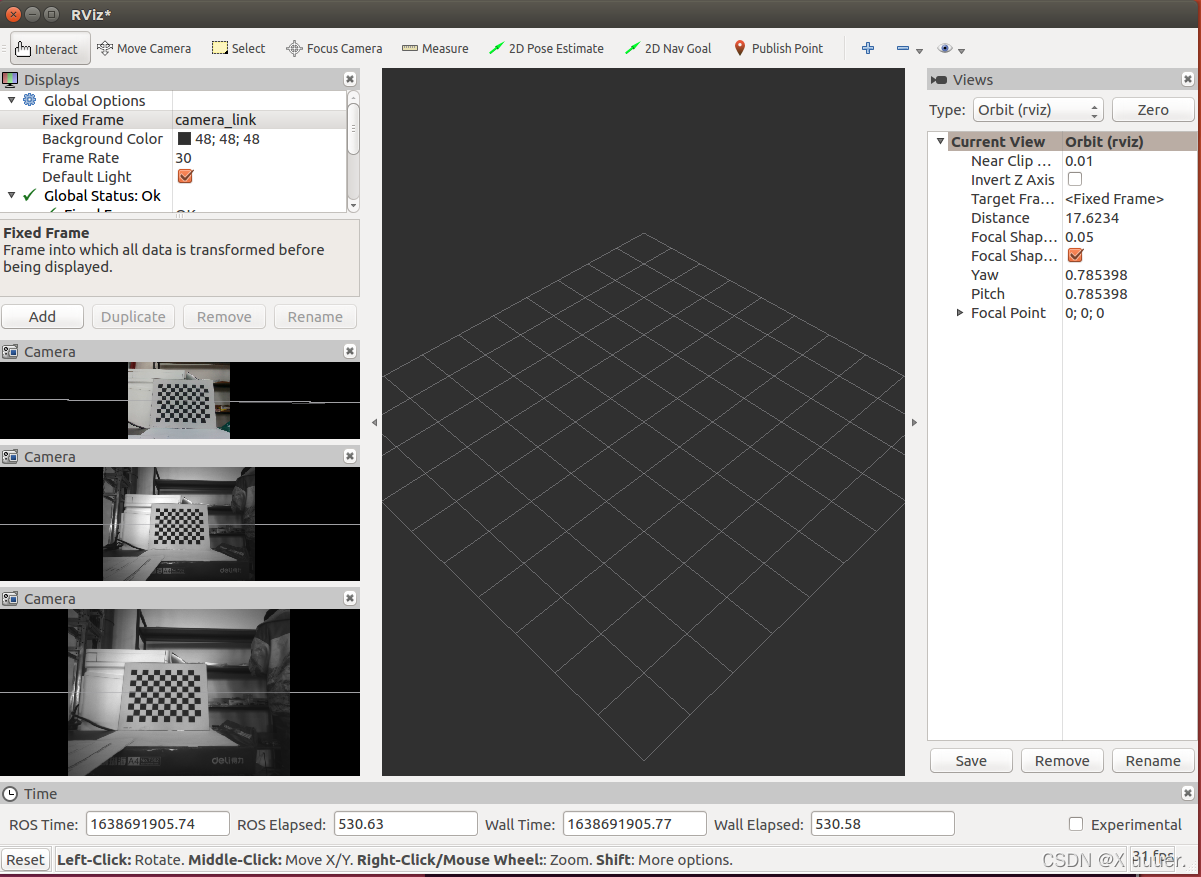Image resolution: width=1201 pixels, height=877 pixels.
Task: Select the 2D Pose Estimate tool
Action: [x=546, y=47]
